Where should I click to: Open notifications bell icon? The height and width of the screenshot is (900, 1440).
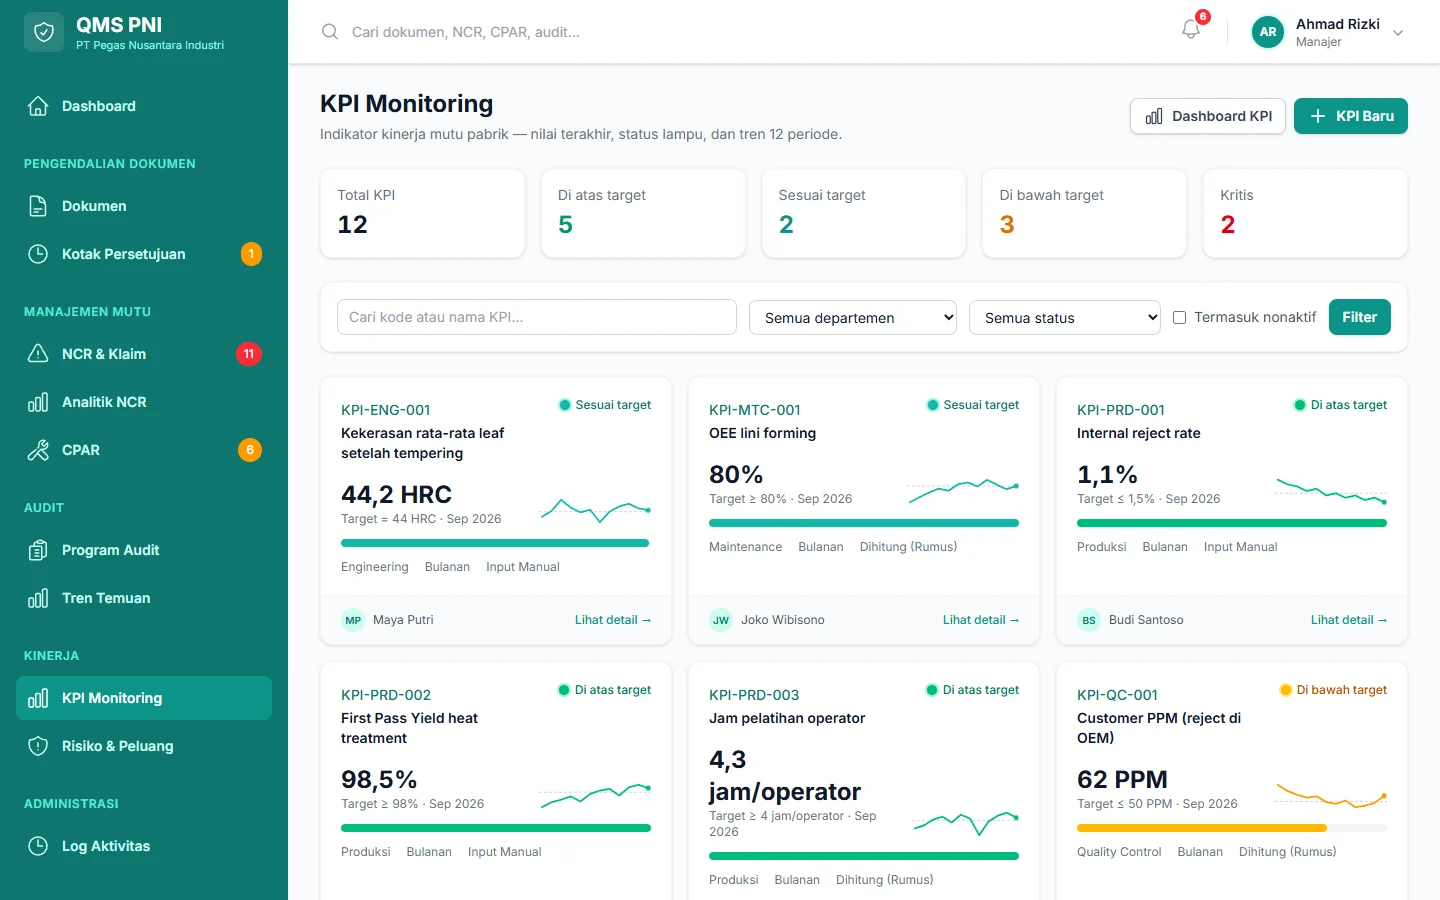click(x=1190, y=30)
